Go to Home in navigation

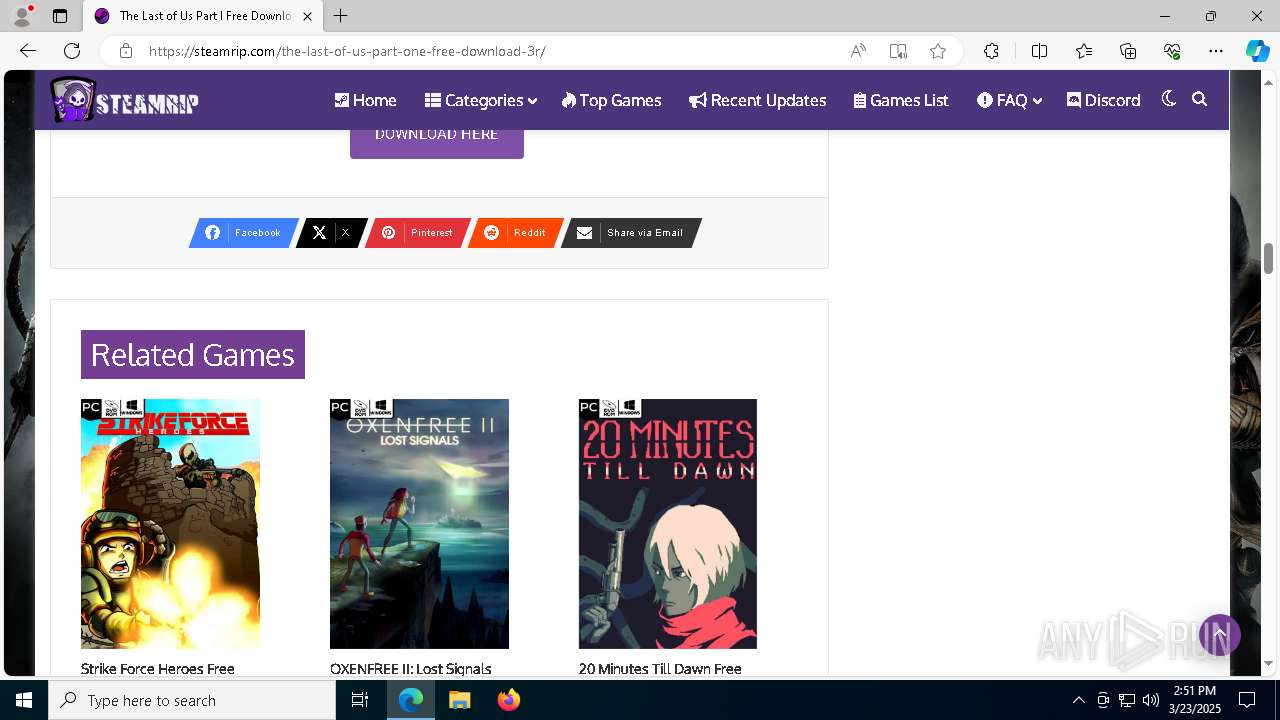365,100
